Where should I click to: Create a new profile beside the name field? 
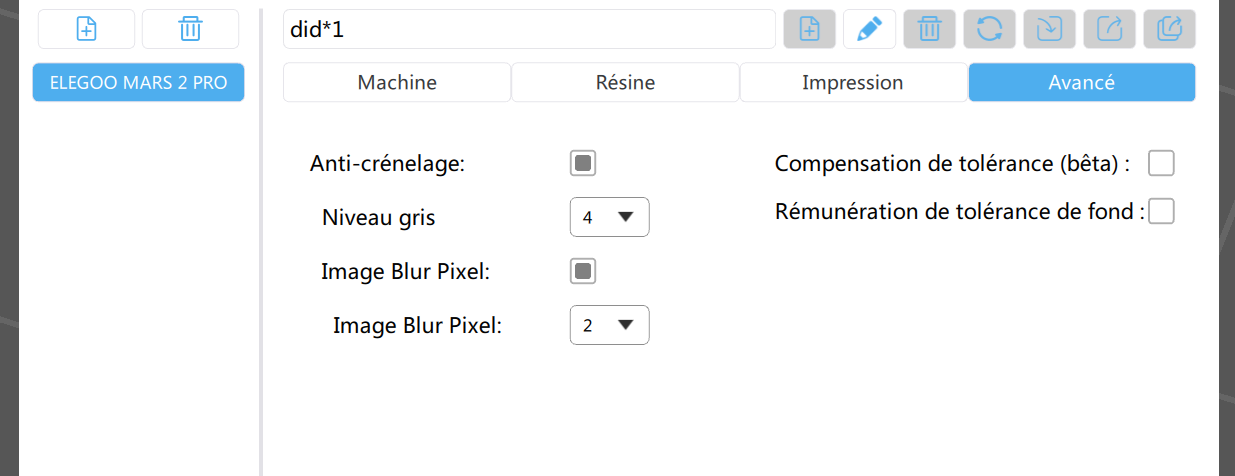click(809, 29)
